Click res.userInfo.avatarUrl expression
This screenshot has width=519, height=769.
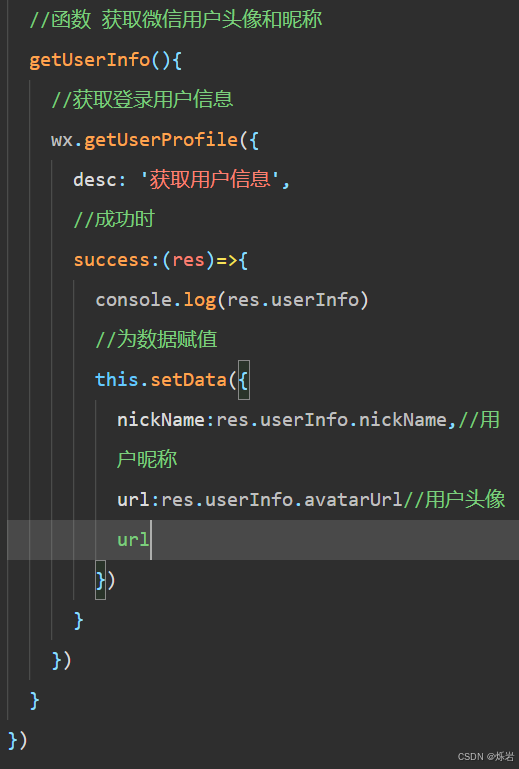coord(282,500)
